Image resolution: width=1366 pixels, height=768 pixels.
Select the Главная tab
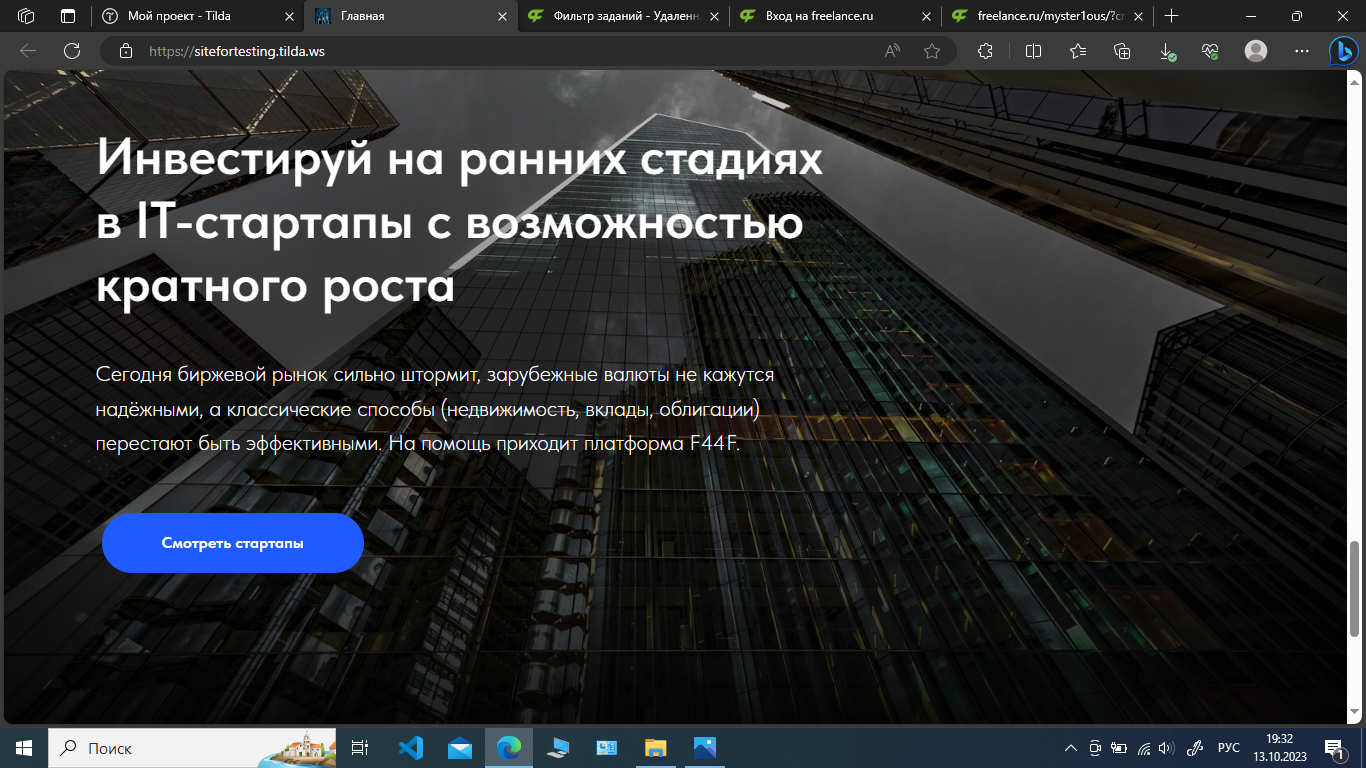click(x=411, y=16)
